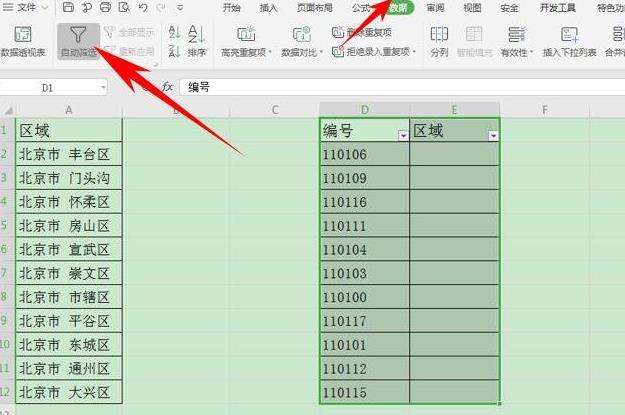
Task: Switch to the 开发工具 ribbon tab
Action: click(x=558, y=7)
